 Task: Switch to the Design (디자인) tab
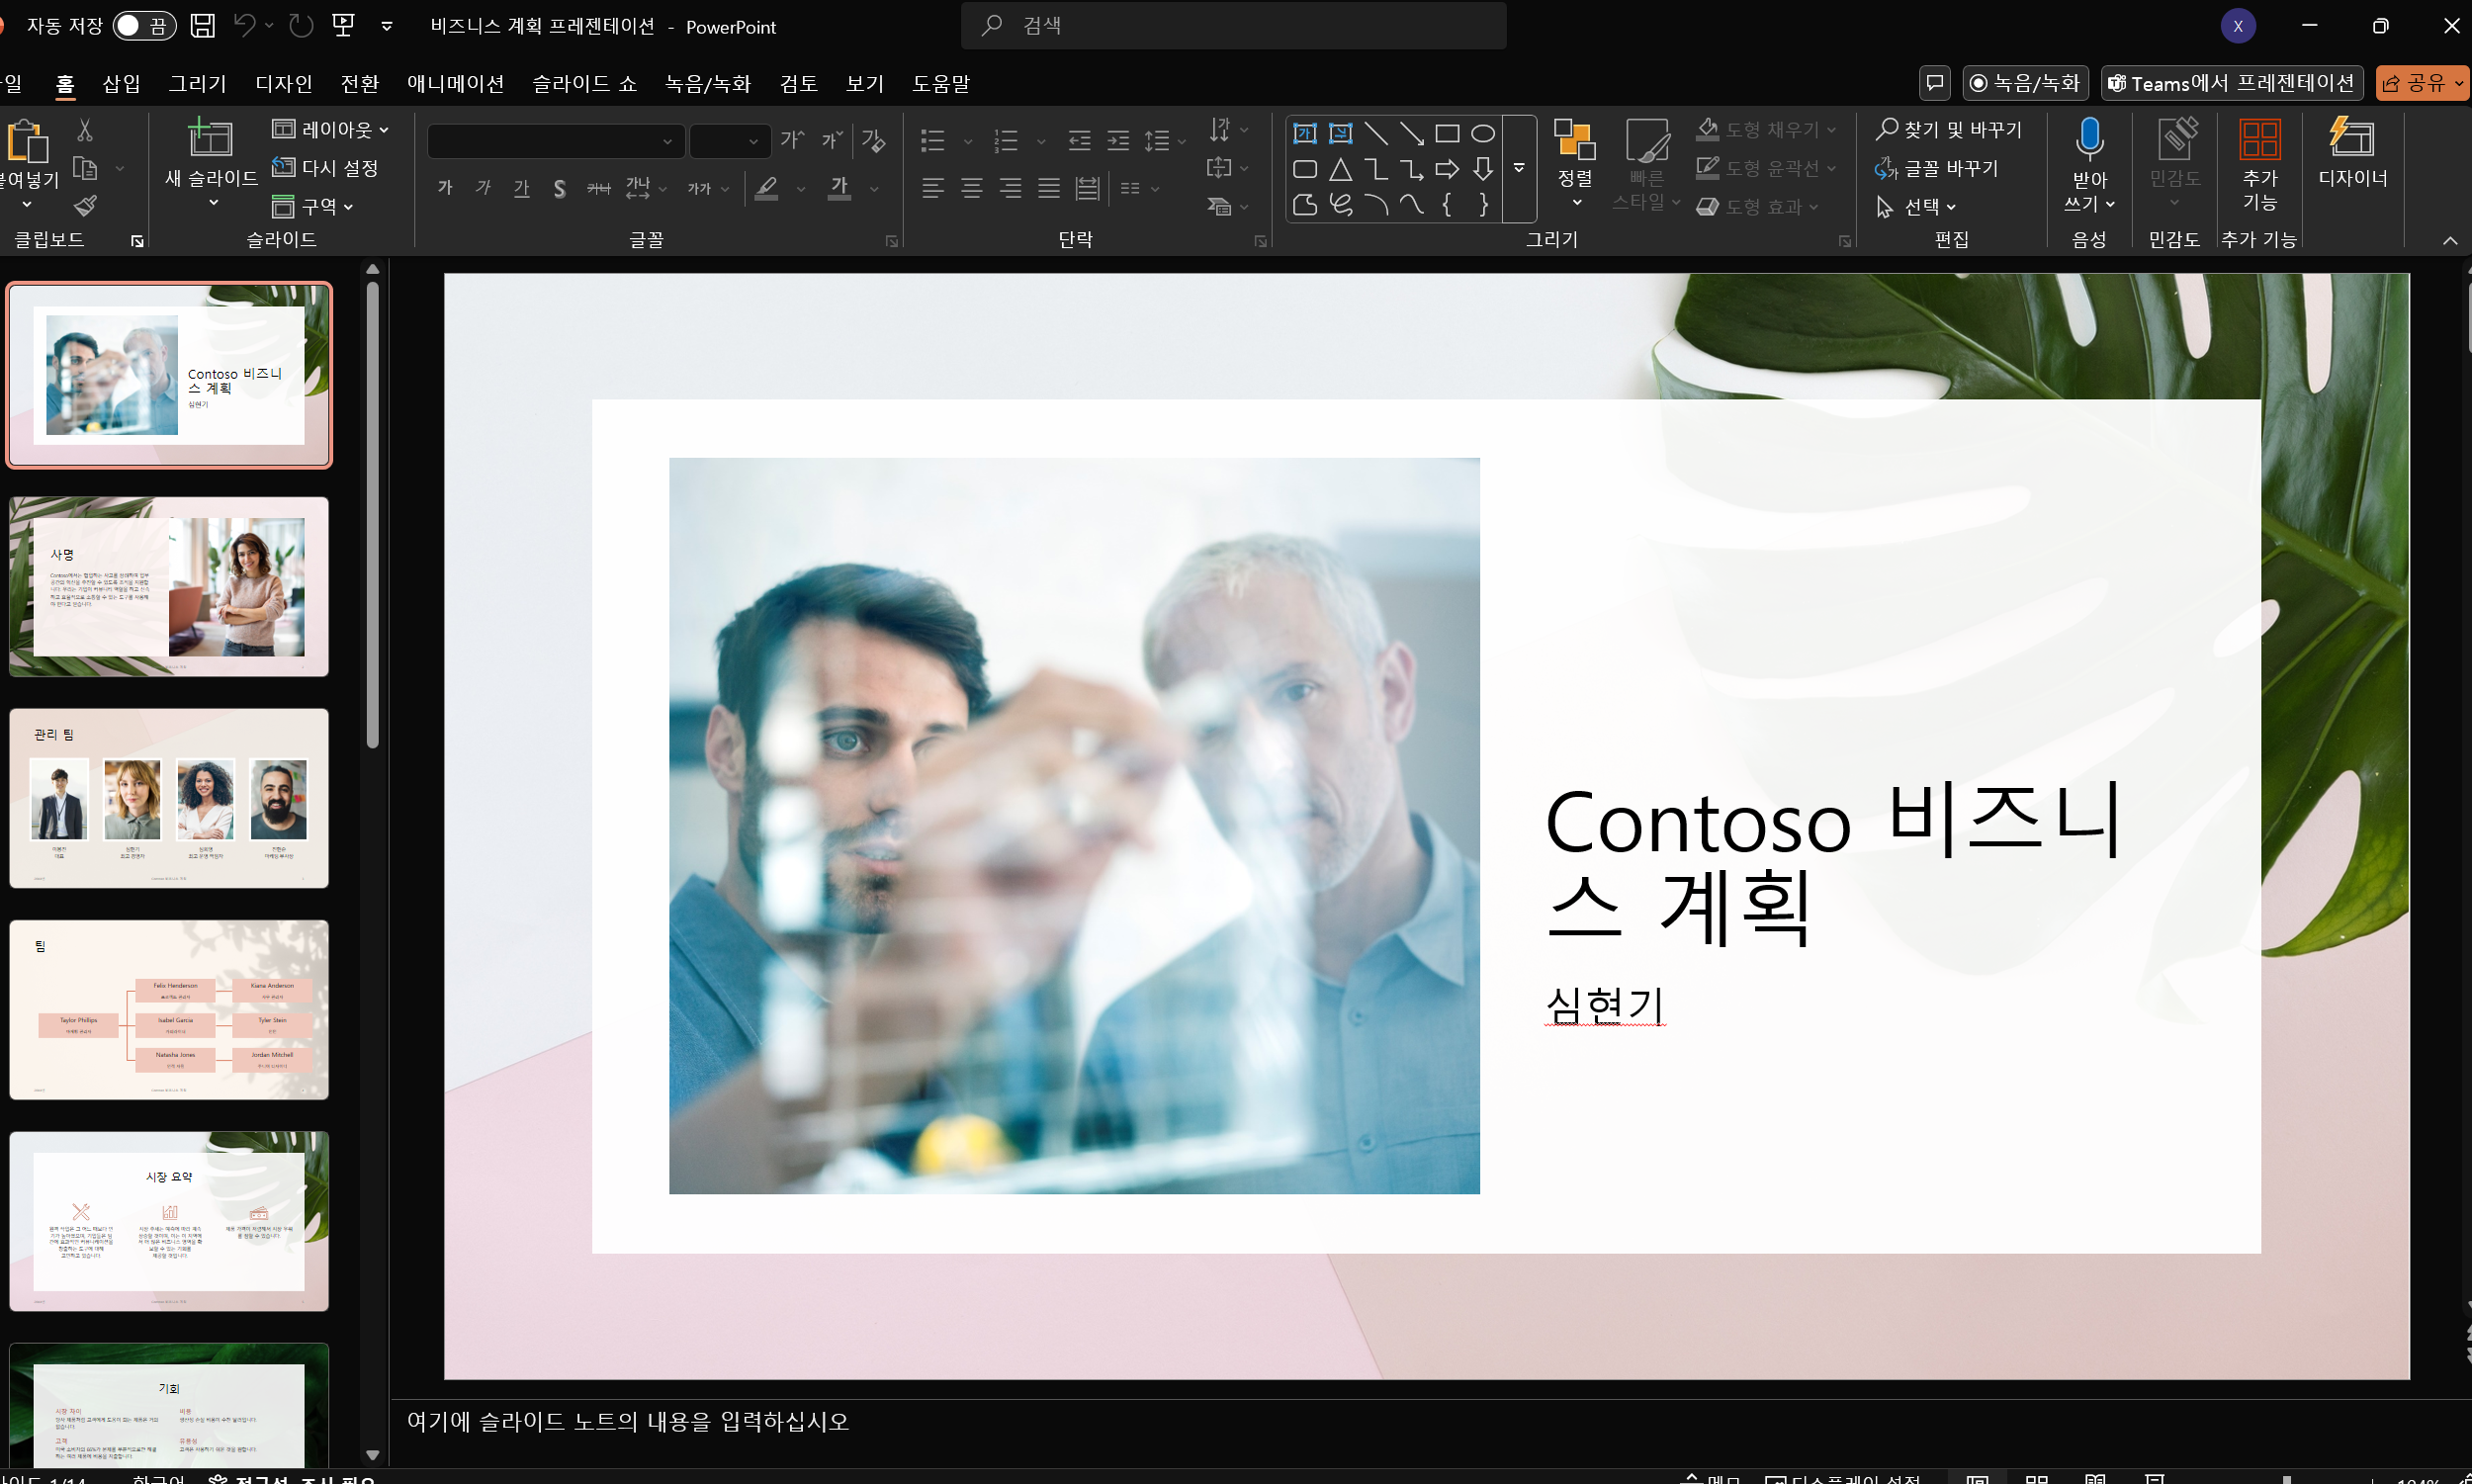tap(284, 83)
